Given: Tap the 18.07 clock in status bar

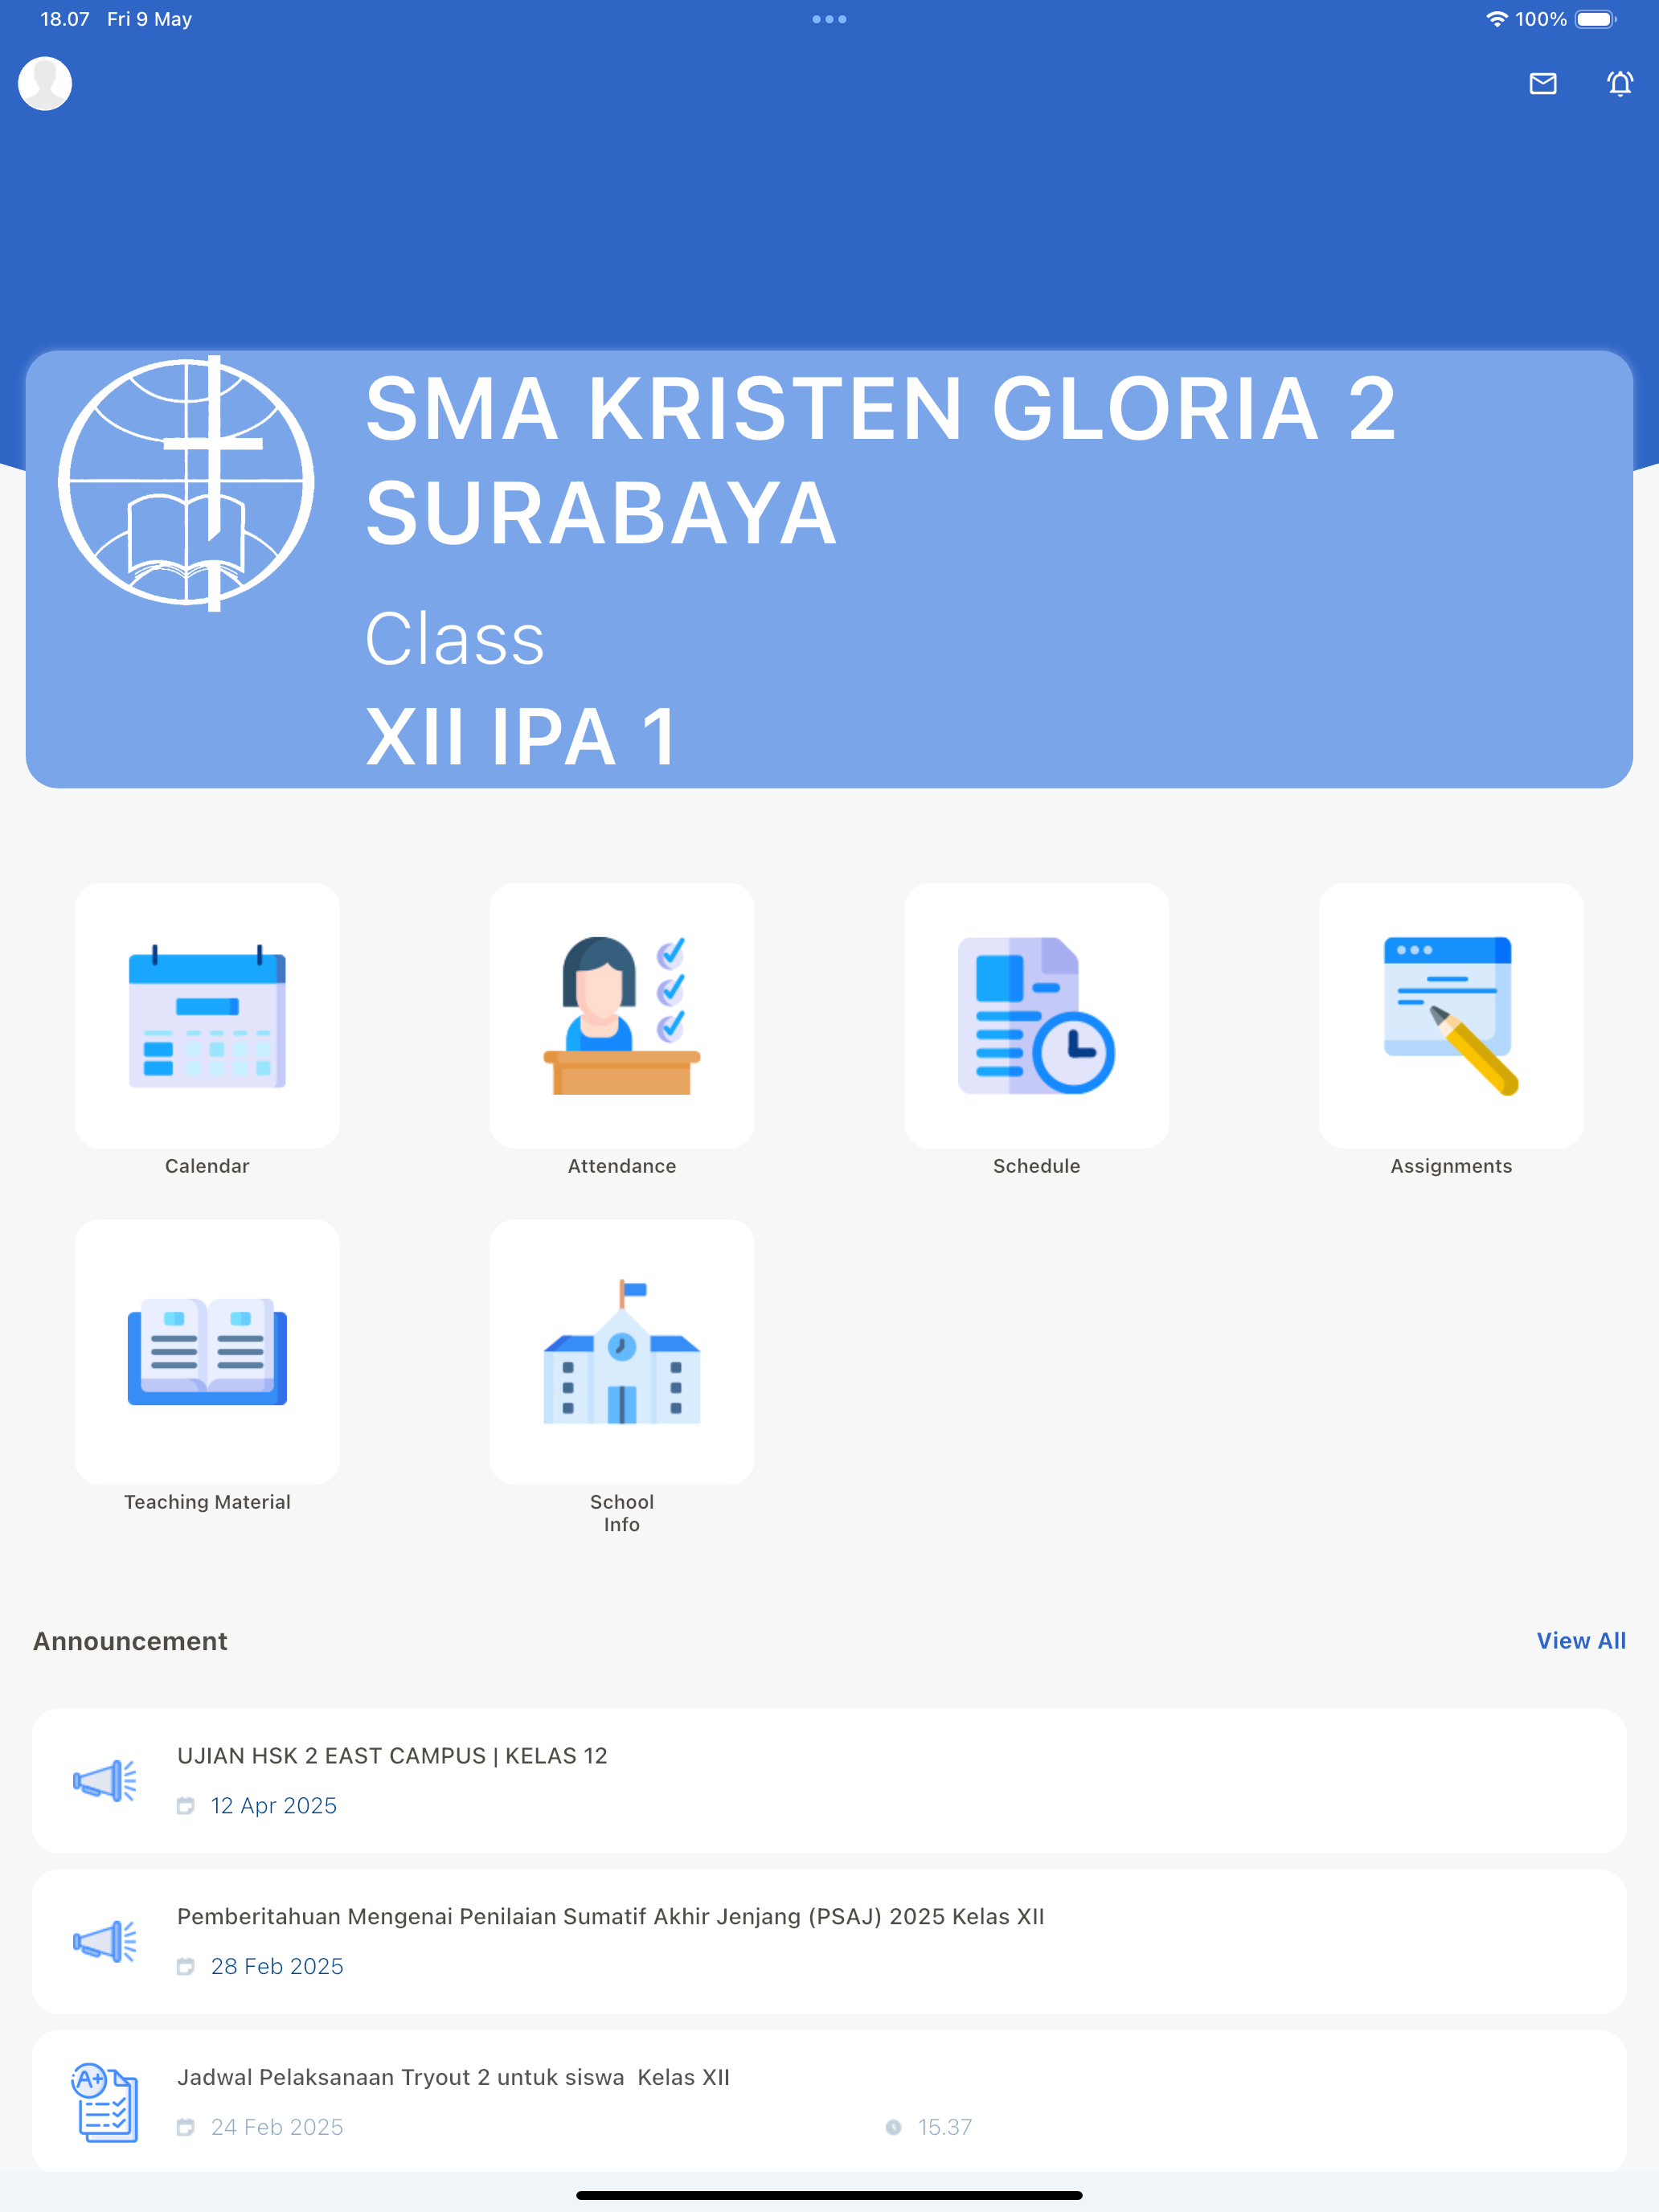Looking at the screenshot, I should click(65, 19).
